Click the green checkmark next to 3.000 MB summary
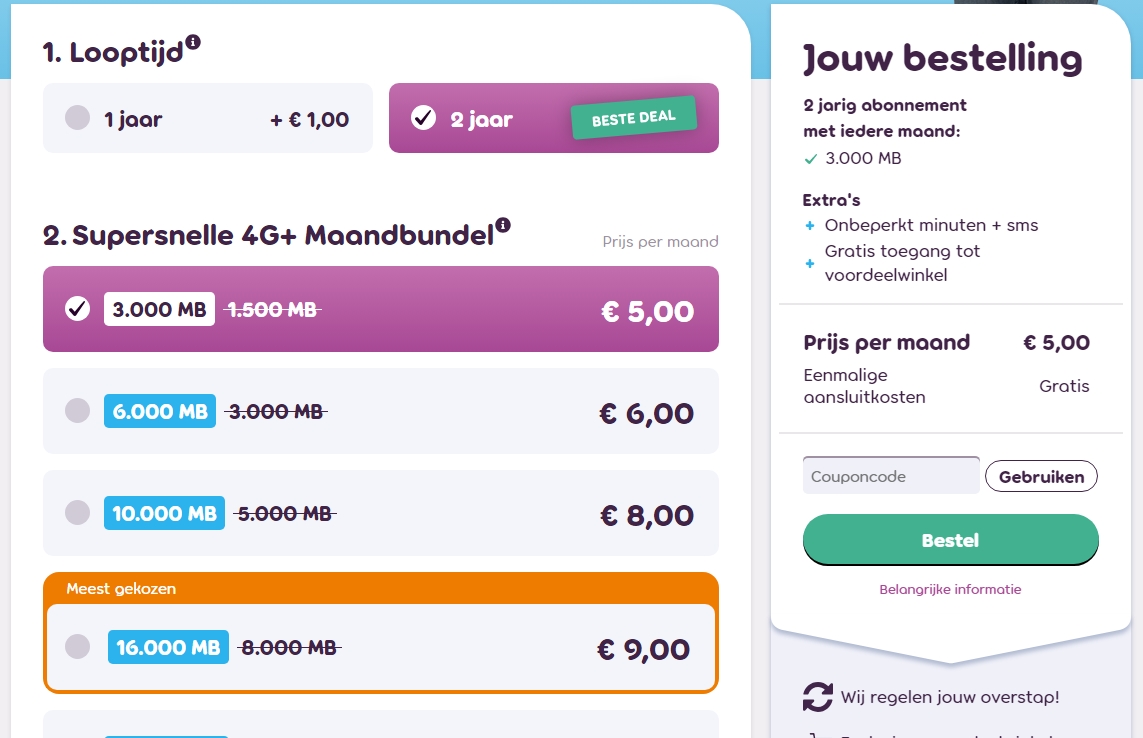Image resolution: width=1143 pixels, height=738 pixels. pos(811,159)
